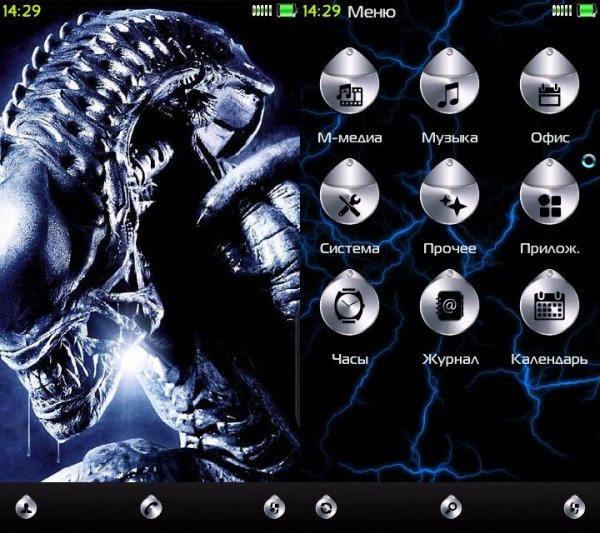Tap the 14:29 clock beside Меню title

click(x=321, y=11)
